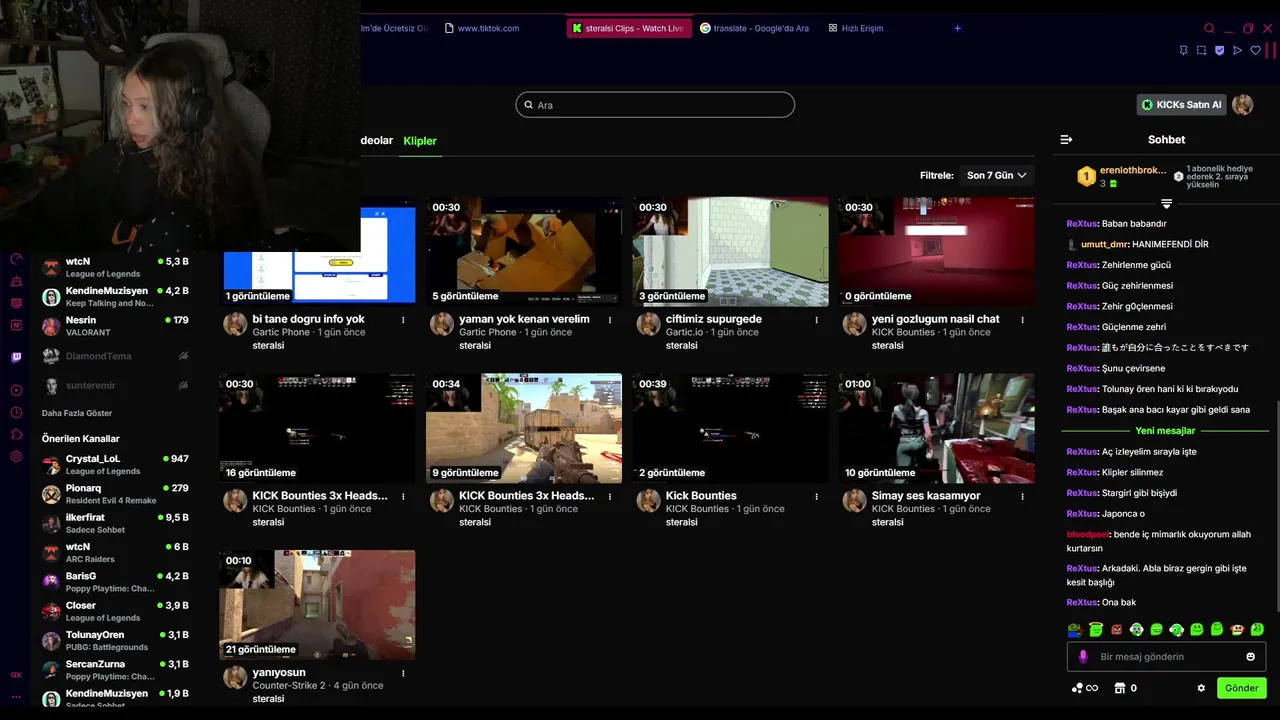
Task: Open the extensions puzzle sidebar icon
Action: (16, 435)
